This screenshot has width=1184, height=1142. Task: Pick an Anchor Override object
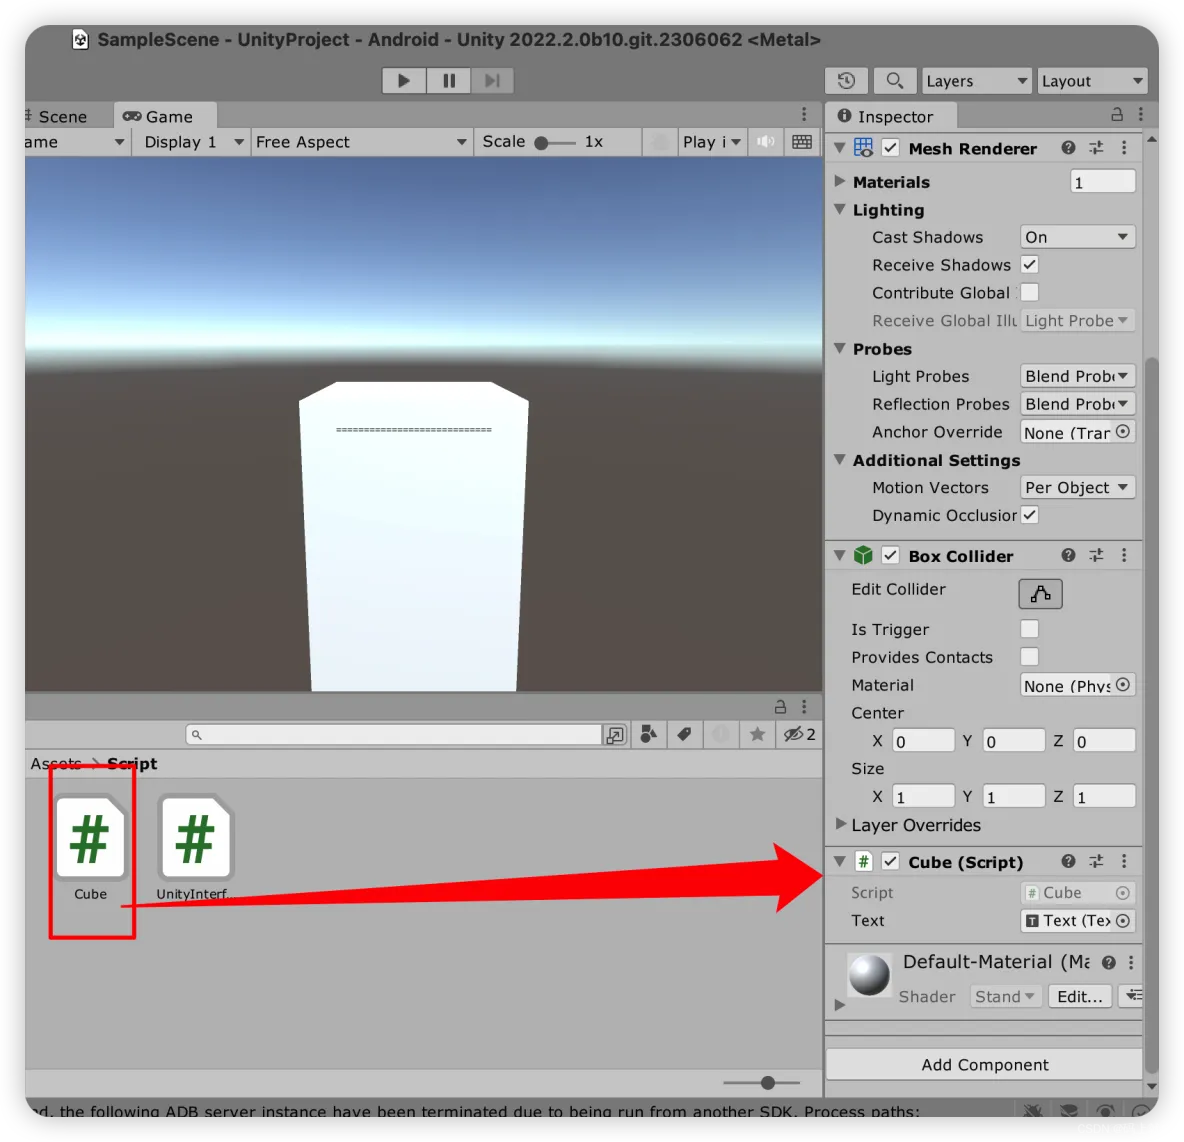(1124, 432)
